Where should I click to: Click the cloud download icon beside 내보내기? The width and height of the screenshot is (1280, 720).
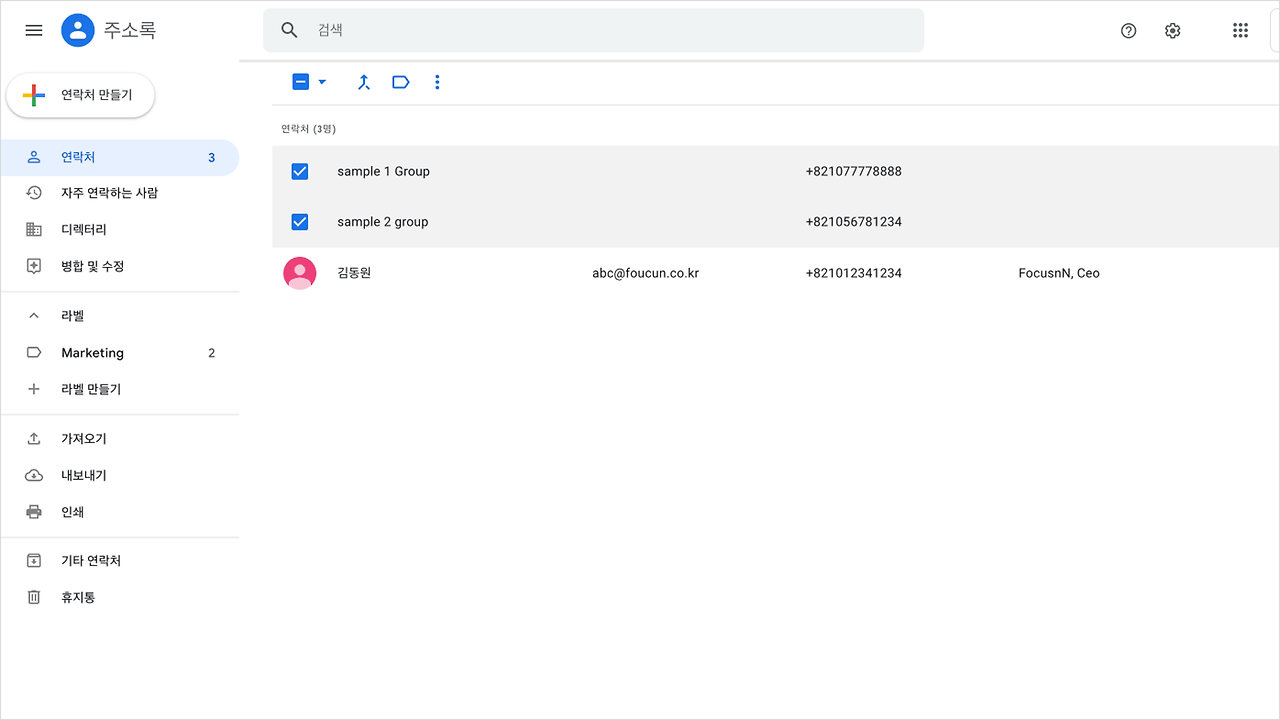pyautogui.click(x=34, y=475)
